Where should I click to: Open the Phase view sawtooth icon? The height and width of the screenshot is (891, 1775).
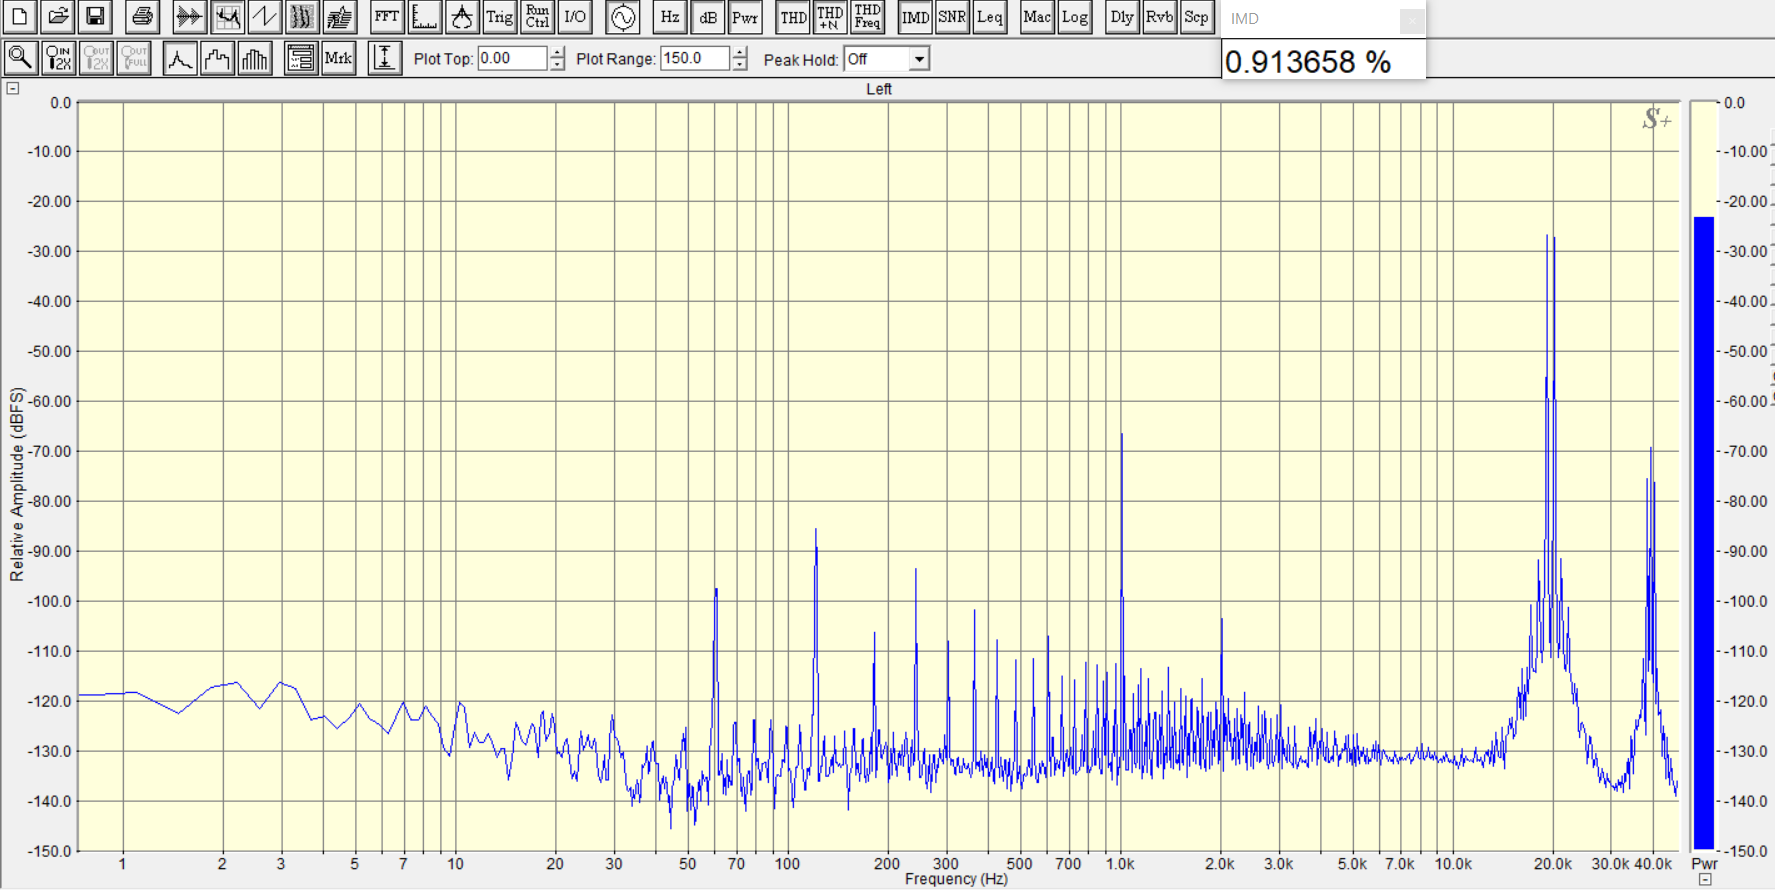[x=264, y=17]
